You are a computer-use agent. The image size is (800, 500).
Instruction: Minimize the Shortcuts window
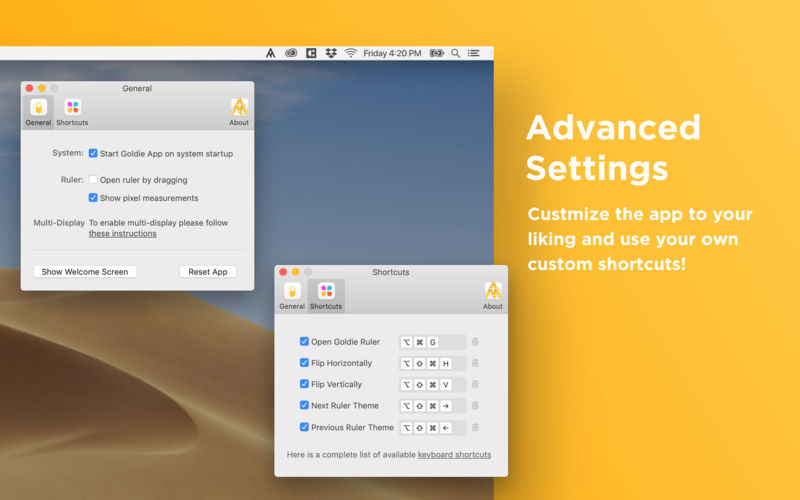[295, 272]
